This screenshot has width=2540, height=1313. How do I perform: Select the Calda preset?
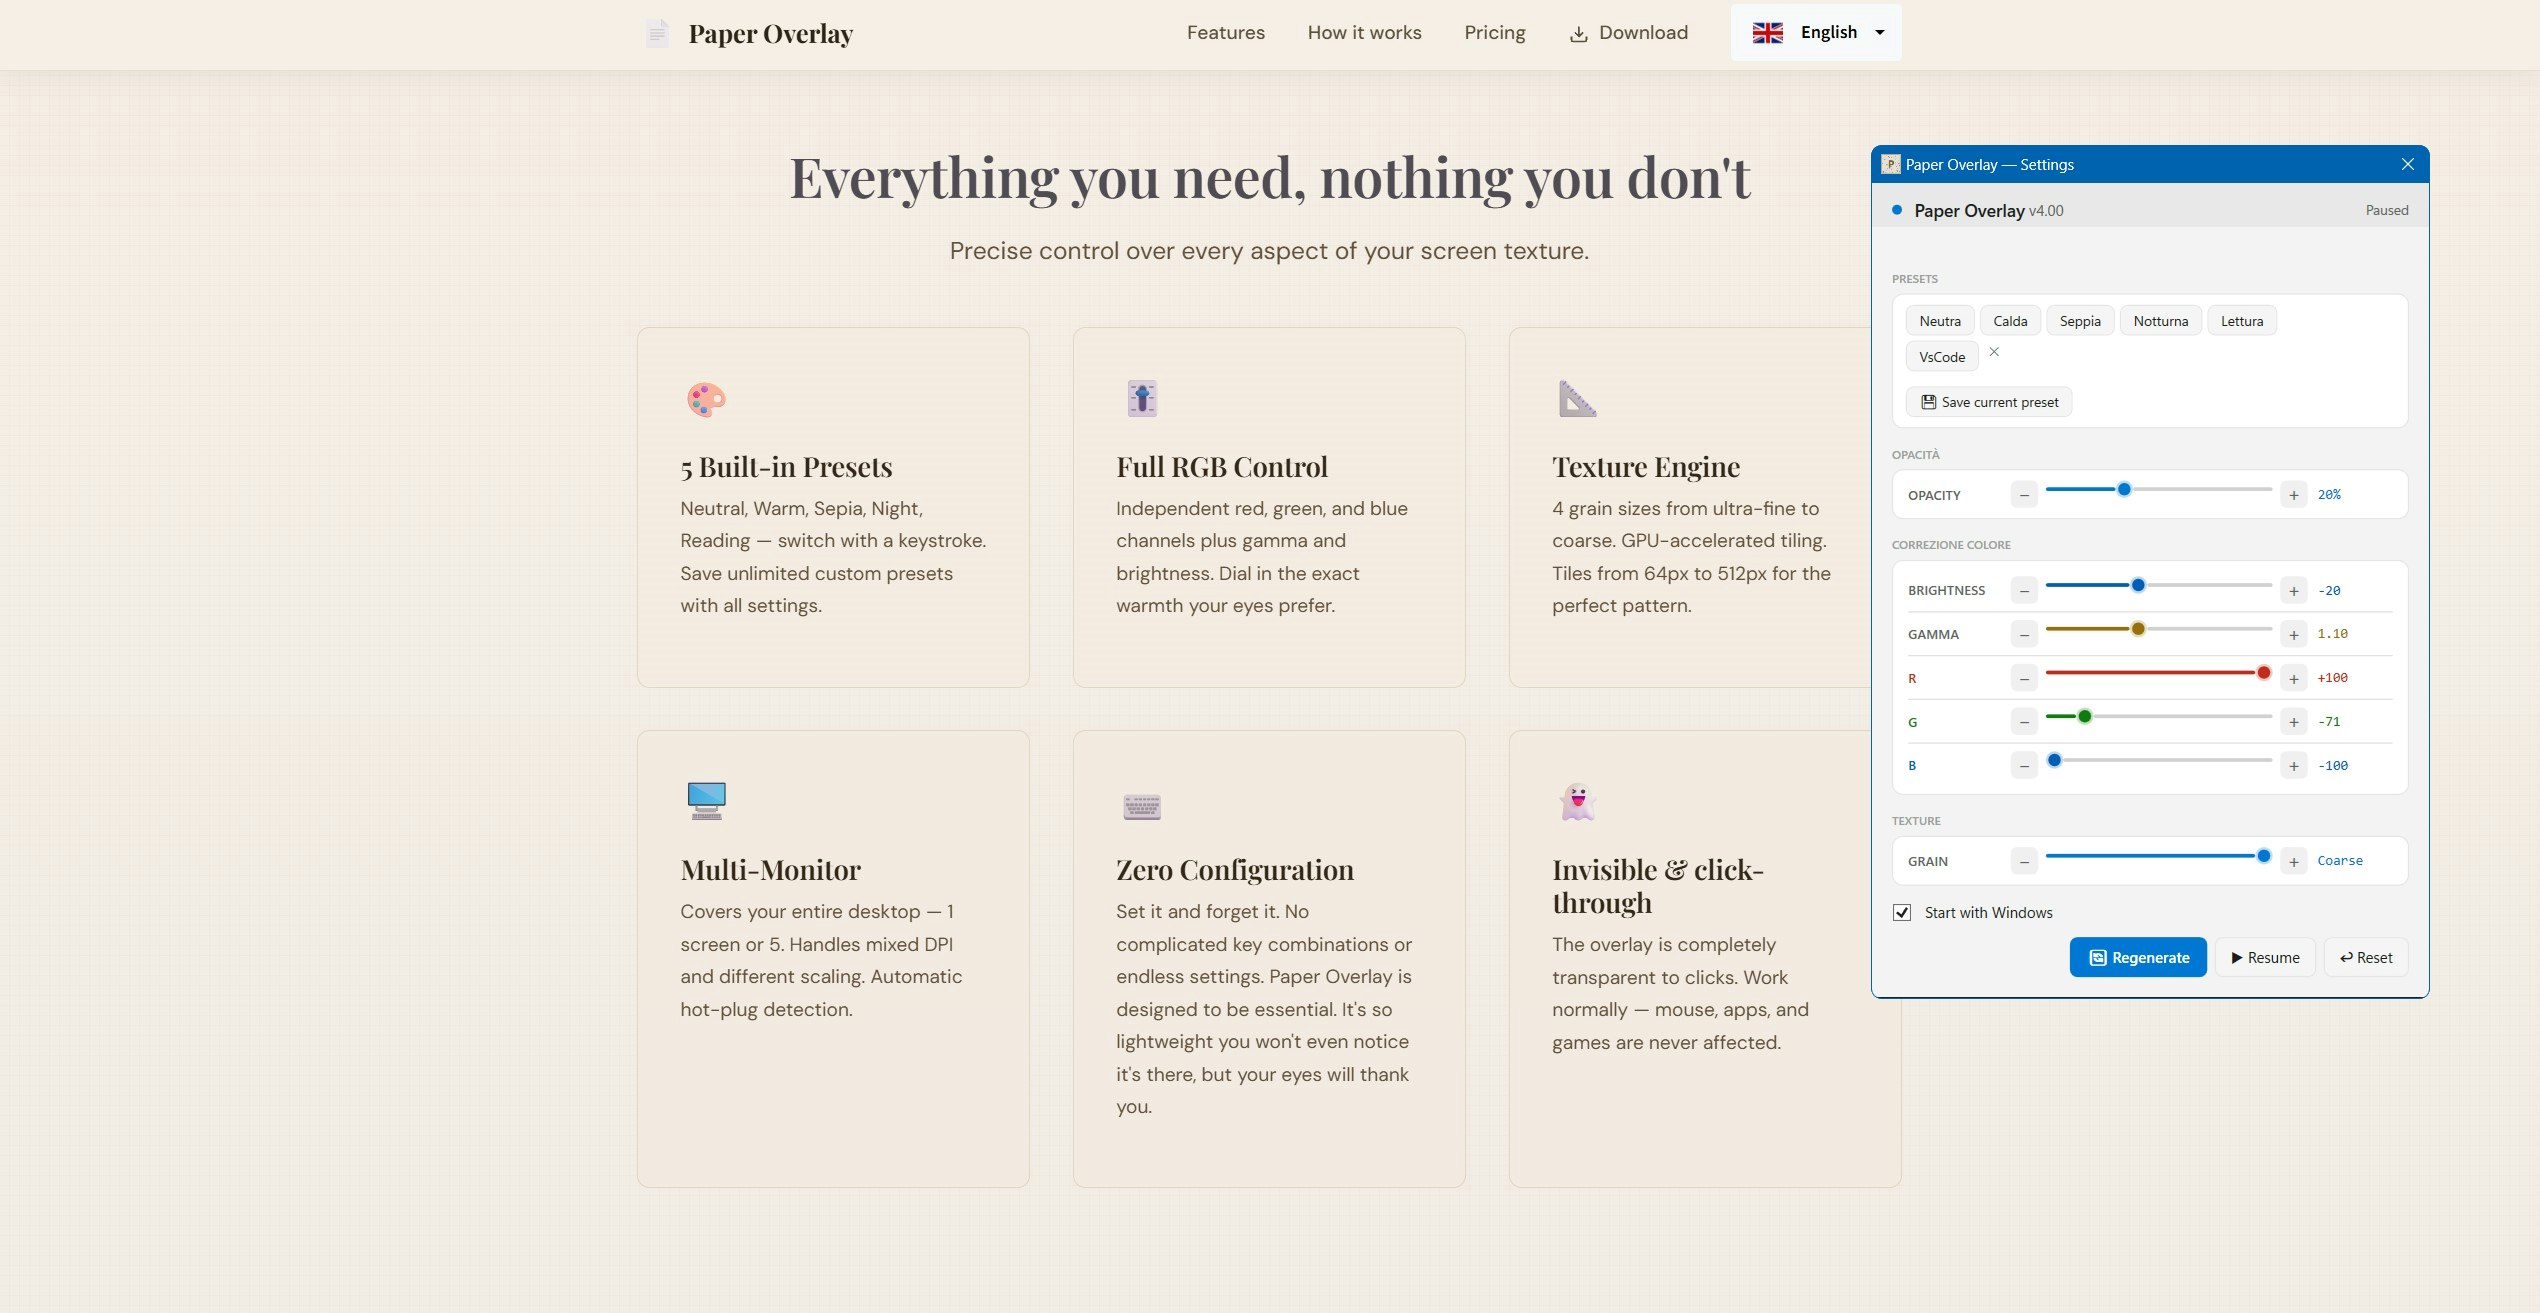click(x=2010, y=321)
